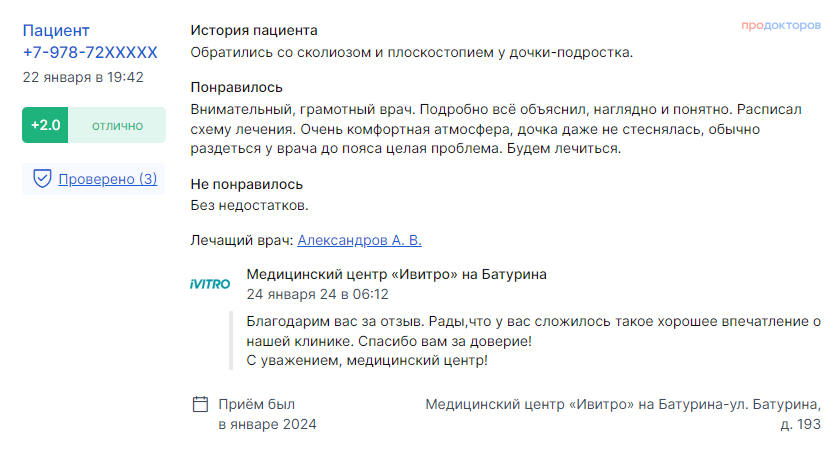Click the iVITRO clinic logo
Screen dimensions: 838x450
point(210,284)
